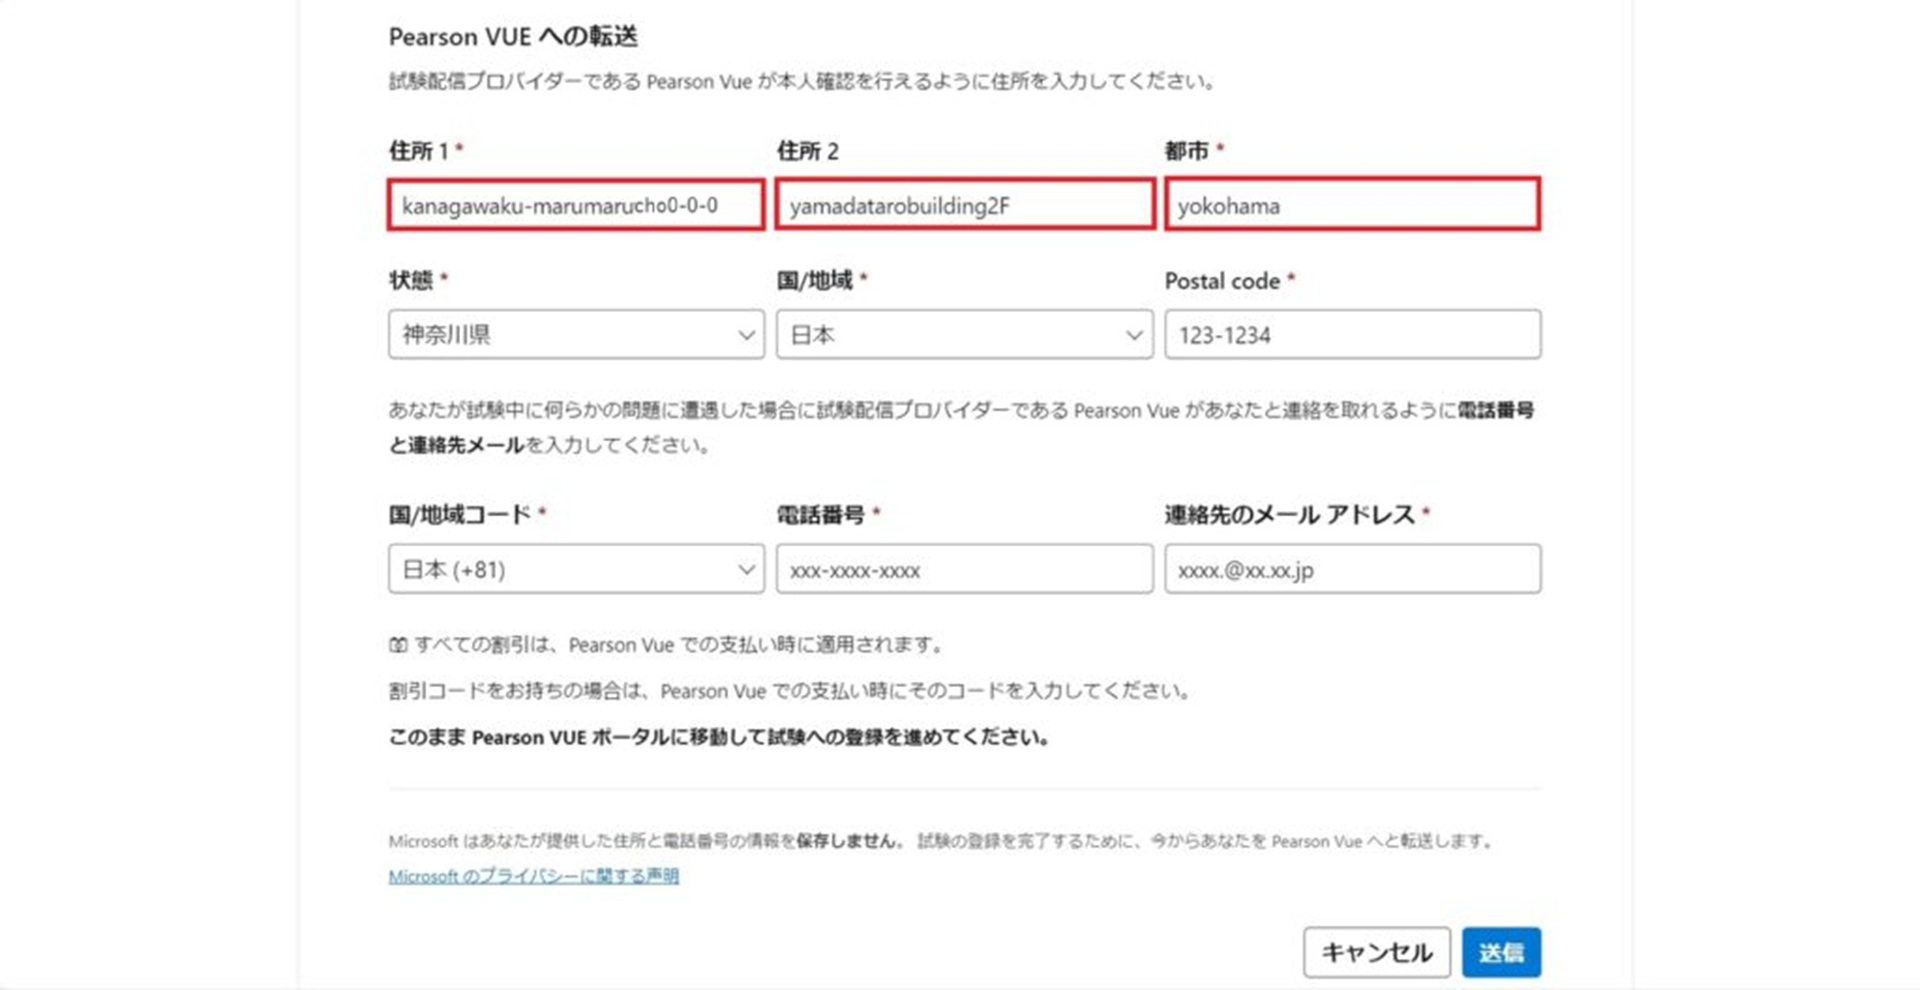The width and height of the screenshot is (1920, 990).
Task: Click the 連絡先のメール アドレス field label
Action: [1290, 515]
